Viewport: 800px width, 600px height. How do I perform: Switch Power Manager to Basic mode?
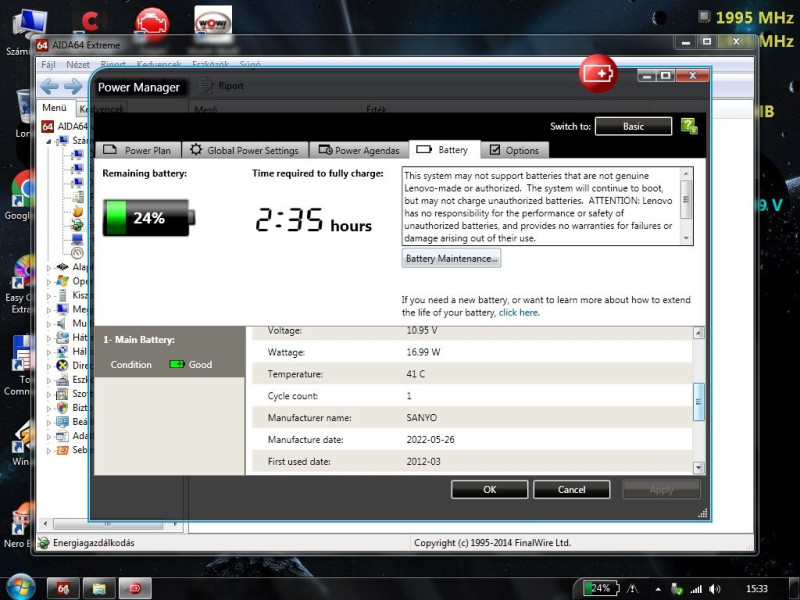pyautogui.click(x=633, y=126)
